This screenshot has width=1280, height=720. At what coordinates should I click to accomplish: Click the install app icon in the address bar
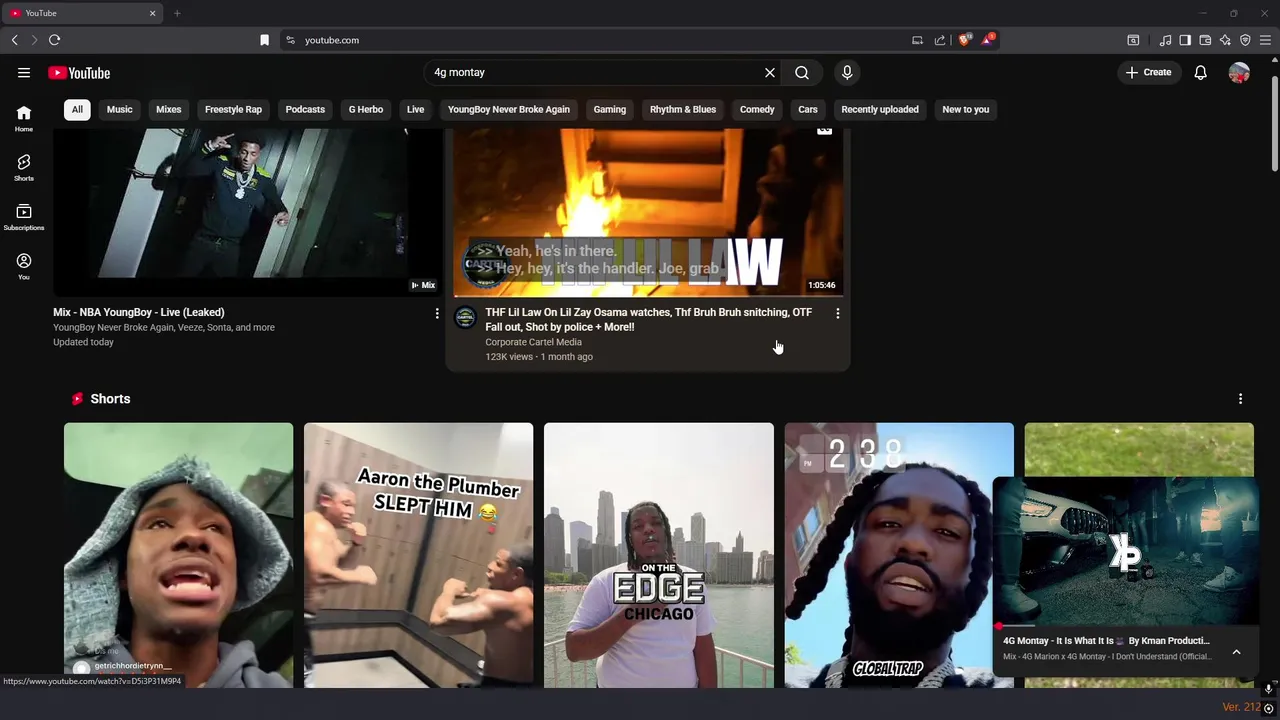[917, 40]
